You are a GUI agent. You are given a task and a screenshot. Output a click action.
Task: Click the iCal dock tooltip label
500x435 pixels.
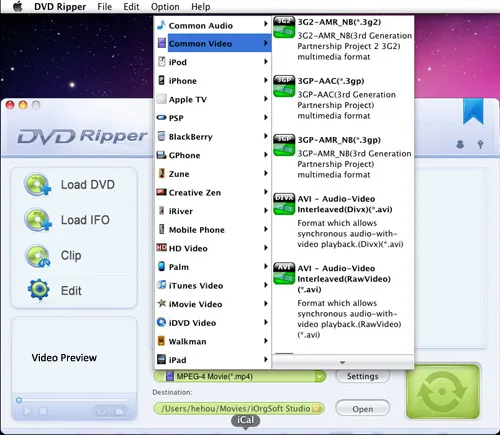pos(245,420)
